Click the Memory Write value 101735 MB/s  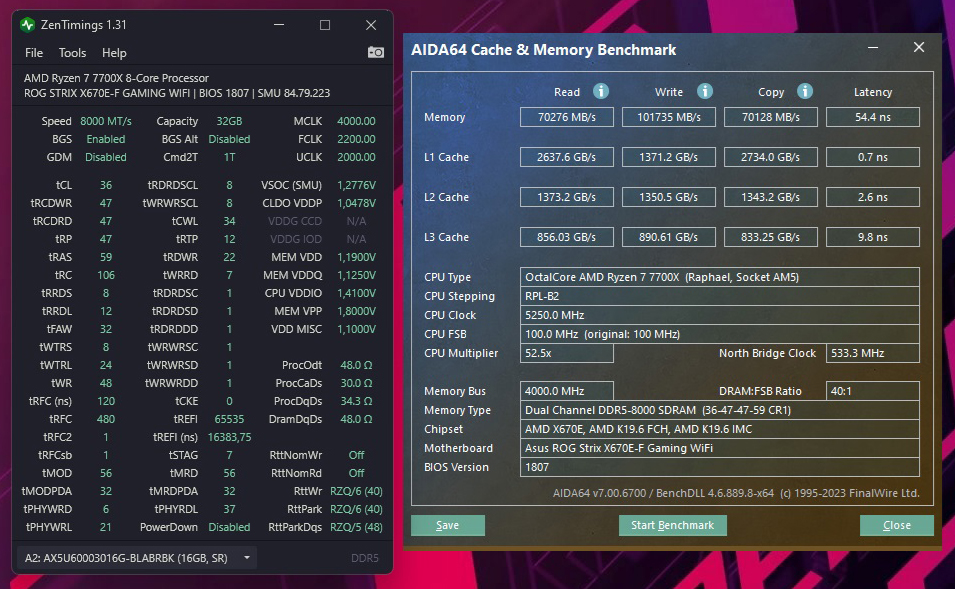[x=669, y=117]
